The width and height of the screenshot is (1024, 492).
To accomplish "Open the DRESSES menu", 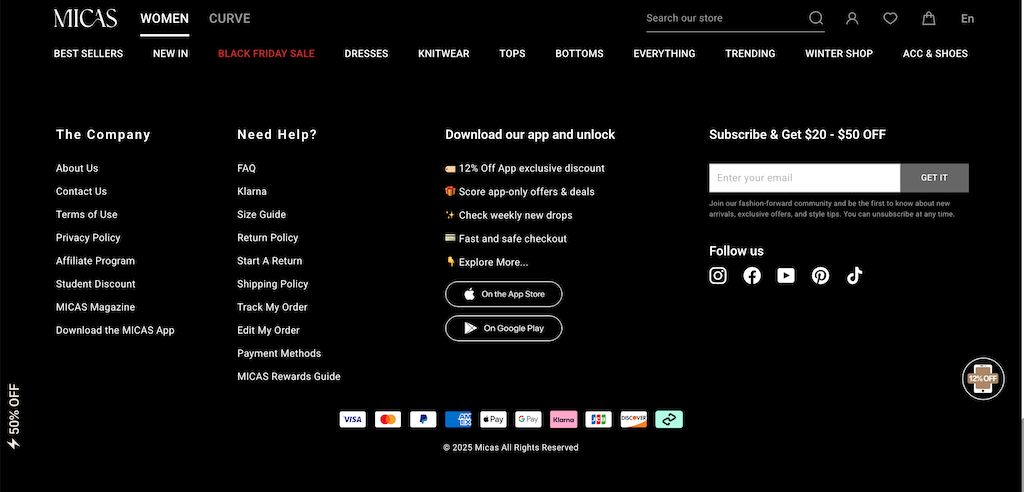I will 366,54.
